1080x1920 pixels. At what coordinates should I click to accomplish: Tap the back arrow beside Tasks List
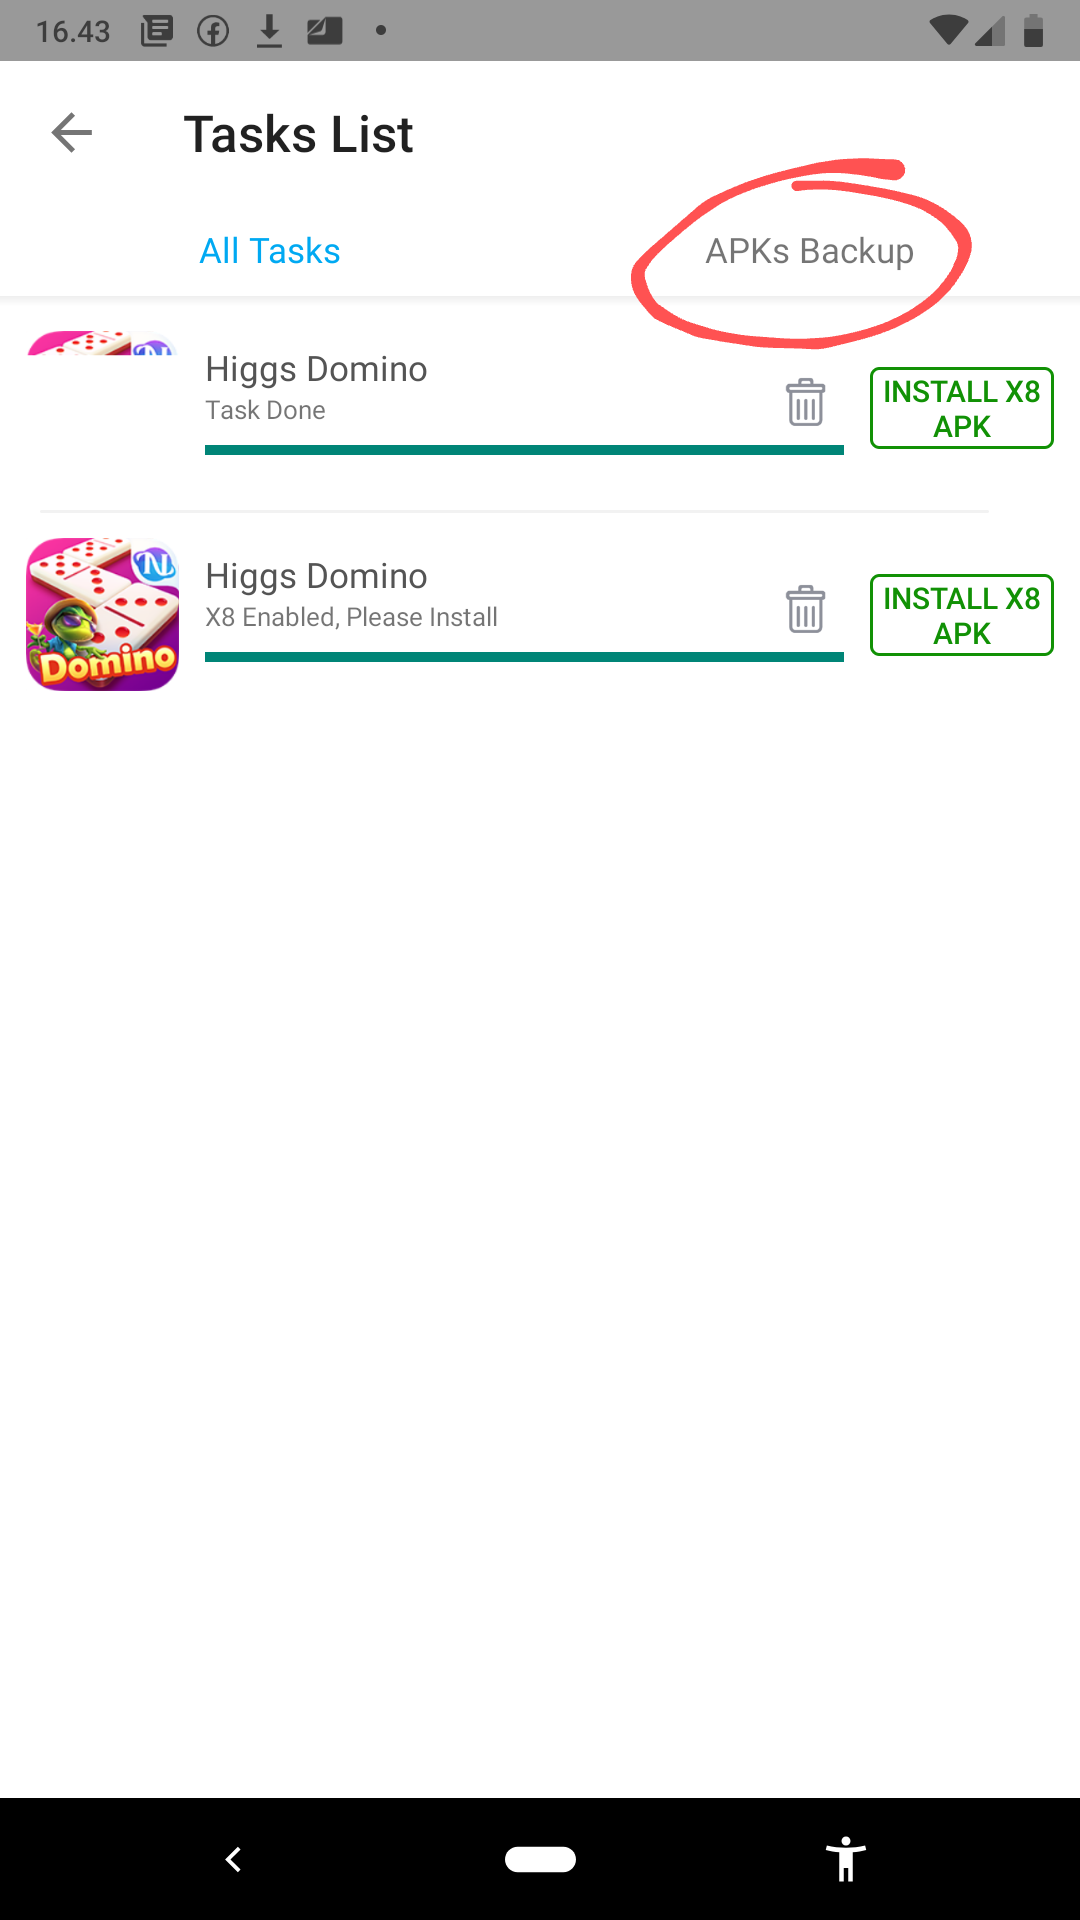[72, 133]
